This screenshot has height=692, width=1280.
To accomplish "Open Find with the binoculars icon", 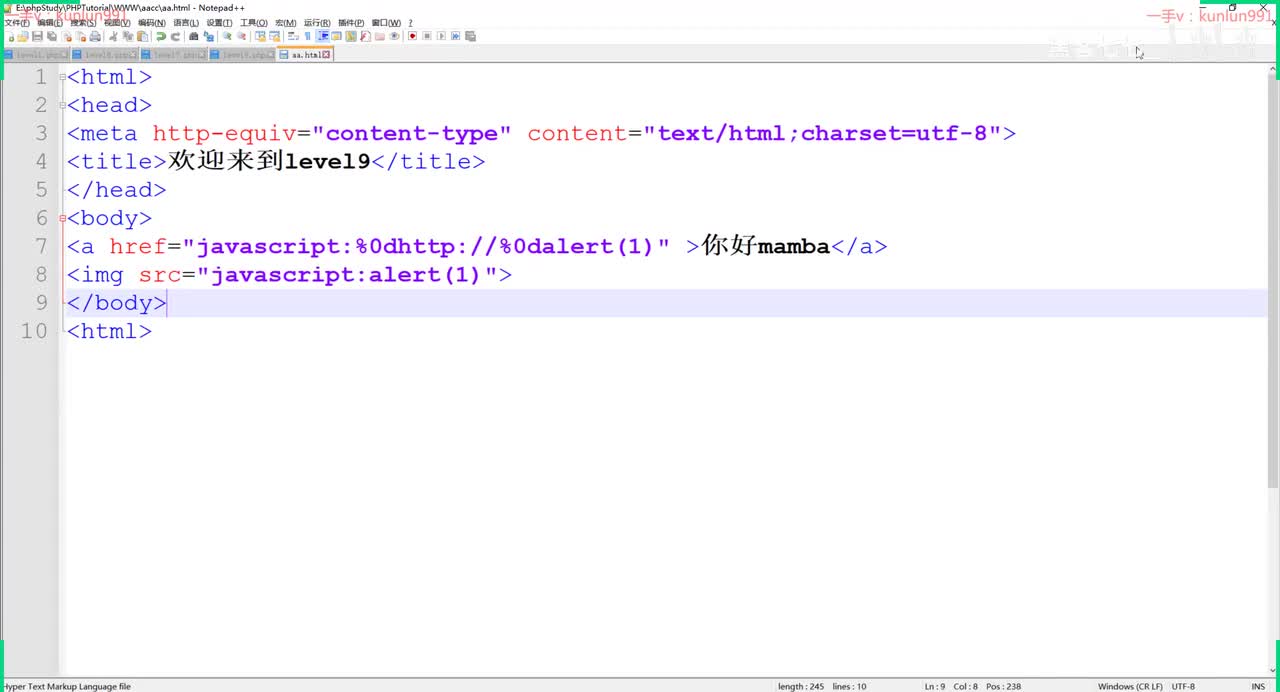I will tap(193, 36).
